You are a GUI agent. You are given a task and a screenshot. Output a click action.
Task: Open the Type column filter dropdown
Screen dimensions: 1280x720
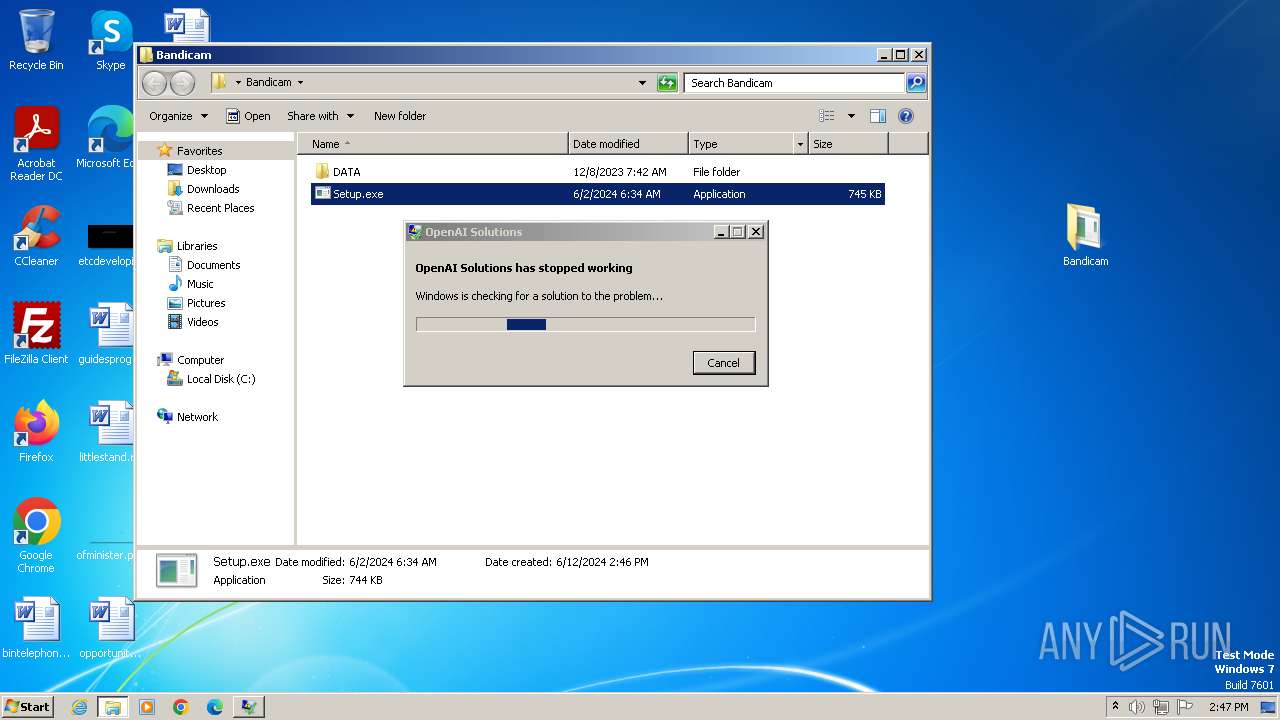tap(800, 144)
